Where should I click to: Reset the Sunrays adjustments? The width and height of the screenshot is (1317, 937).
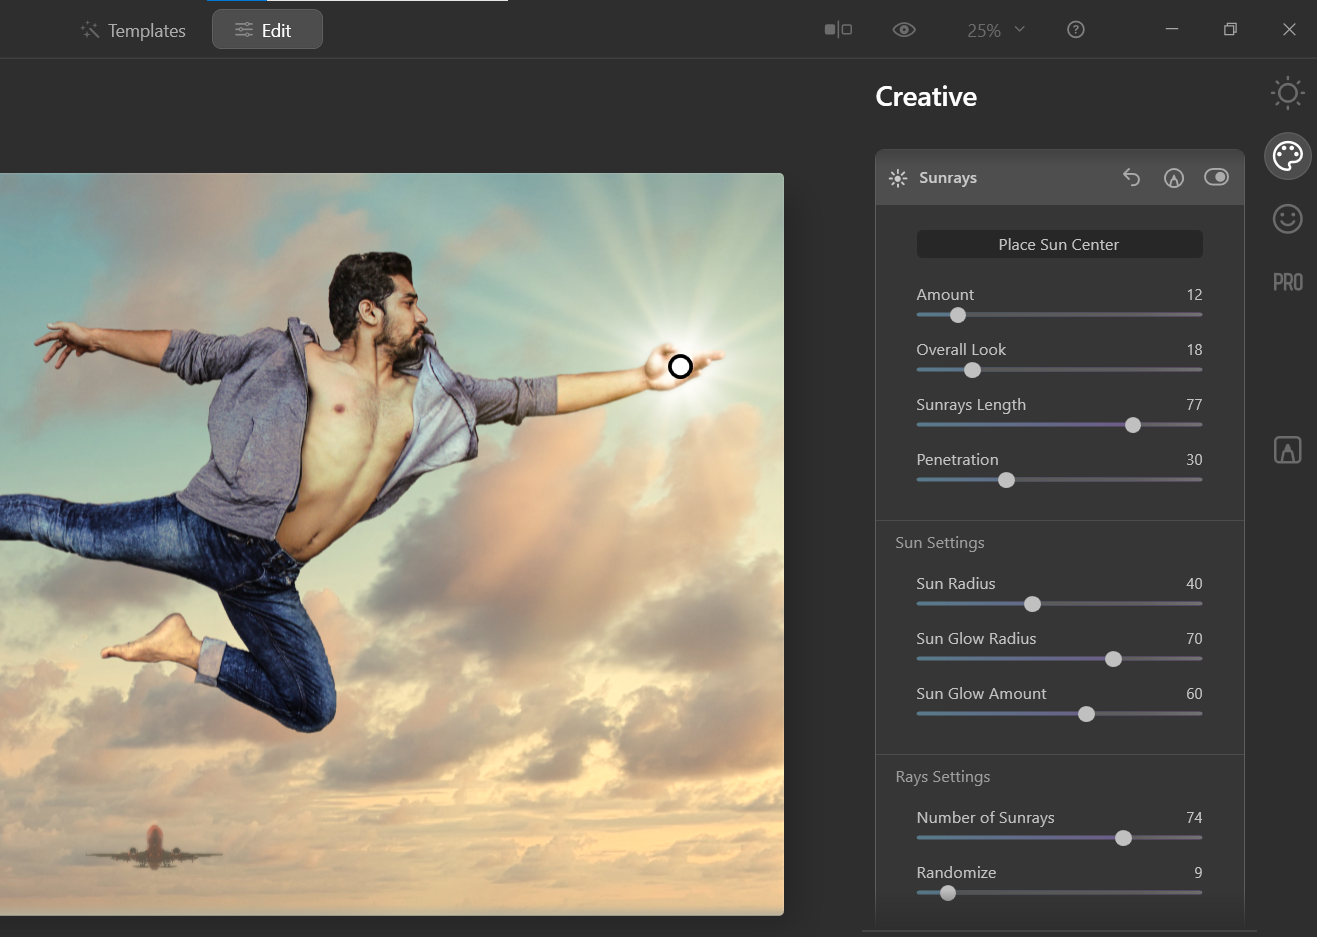(1131, 177)
